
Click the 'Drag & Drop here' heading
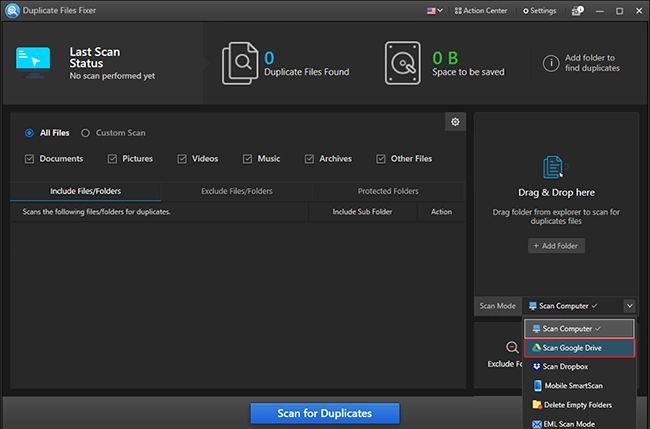point(556,192)
